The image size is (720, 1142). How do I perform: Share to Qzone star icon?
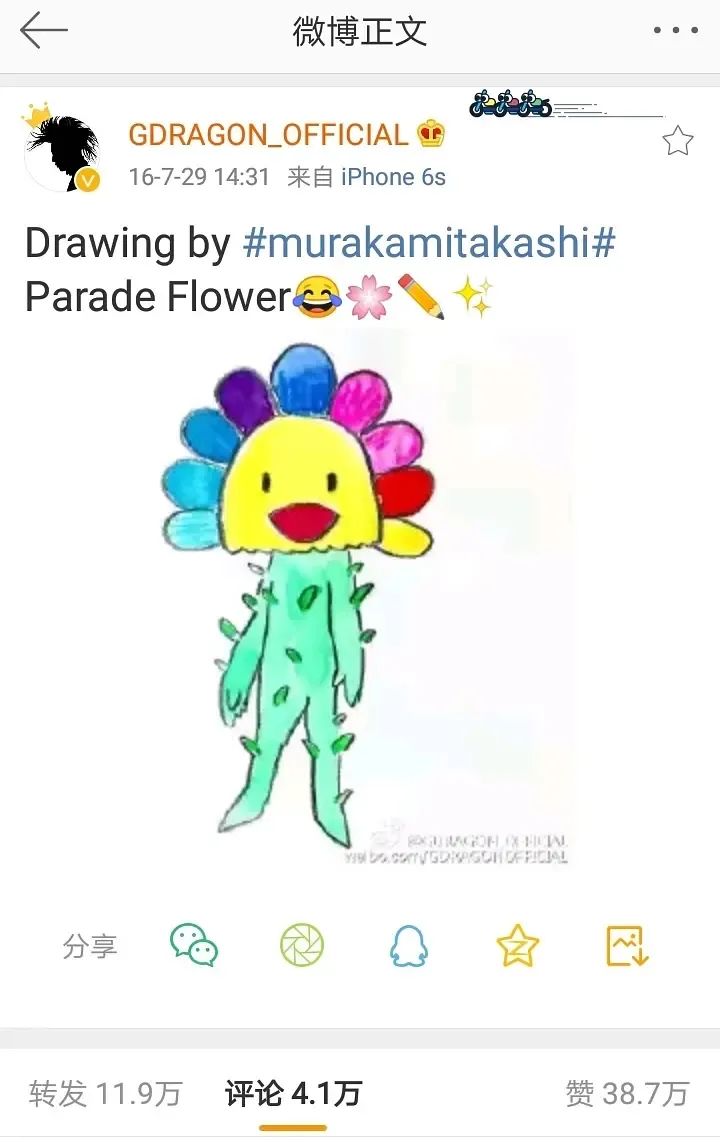[518, 945]
